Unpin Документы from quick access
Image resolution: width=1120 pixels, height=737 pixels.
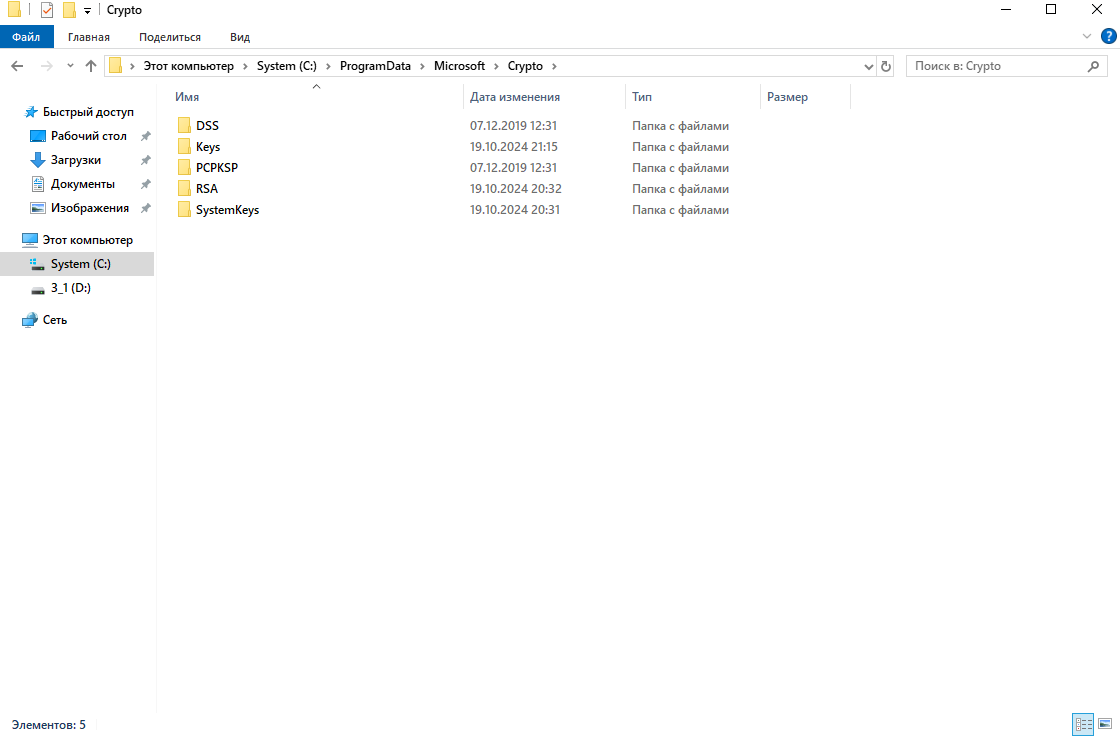tap(146, 183)
